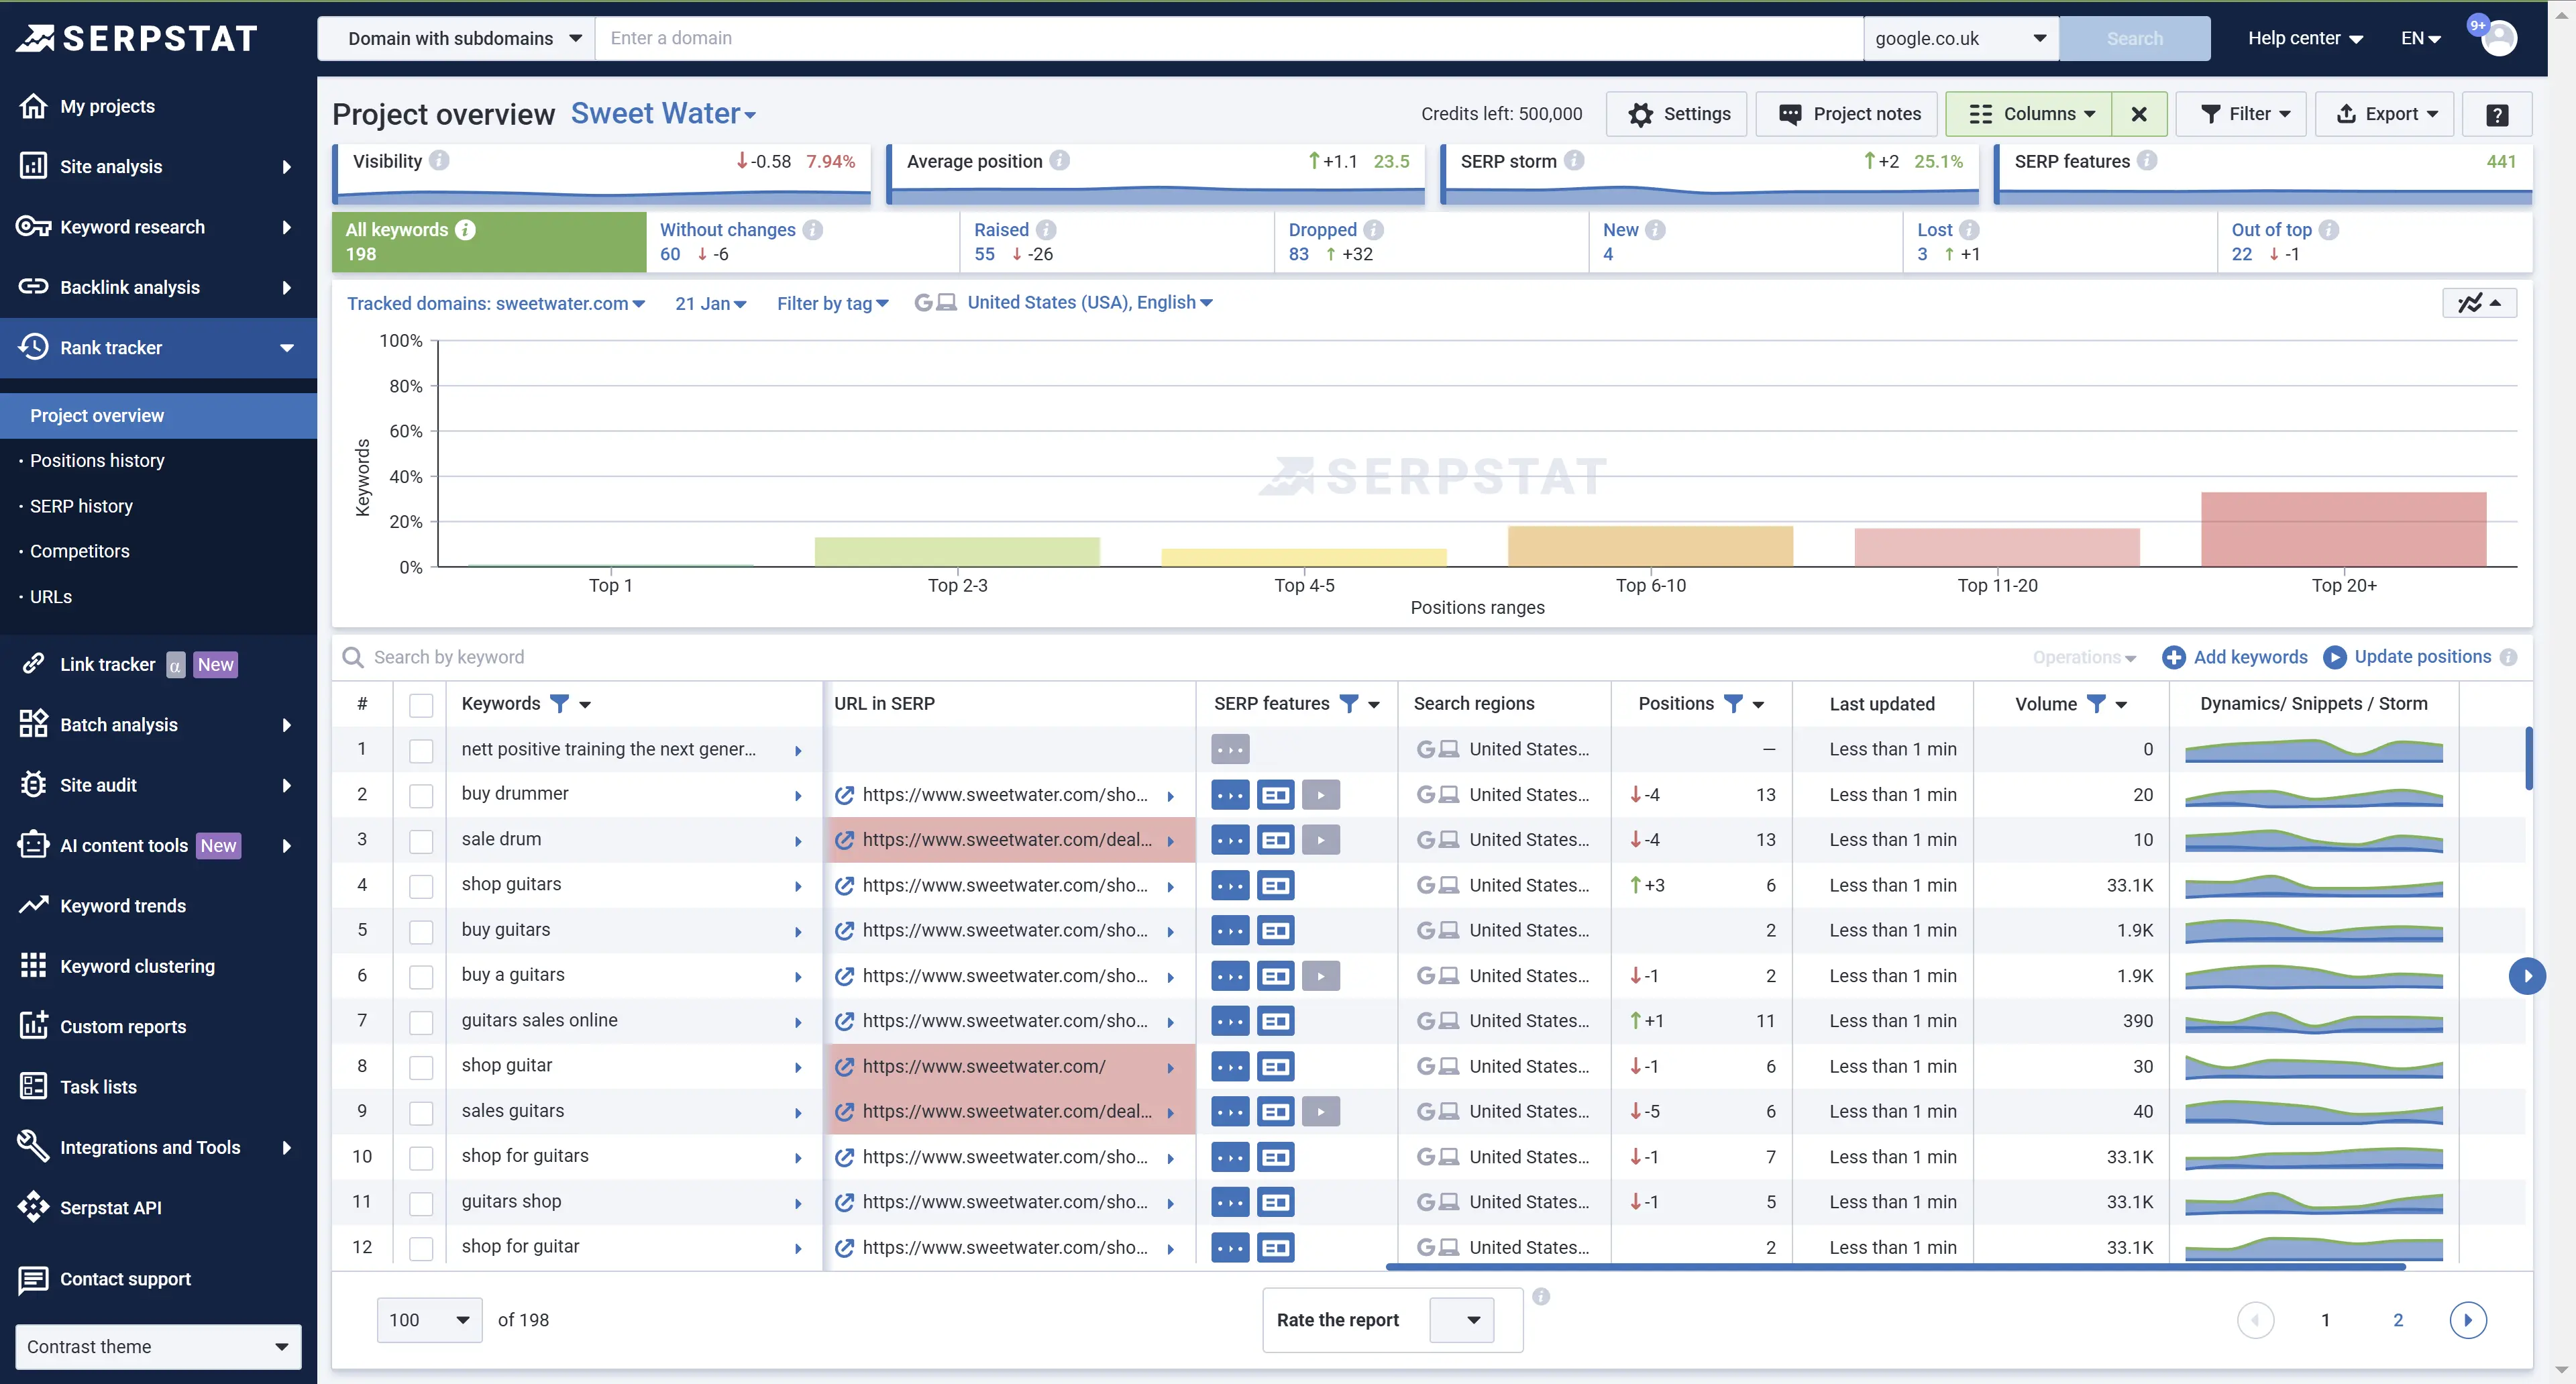This screenshot has width=2576, height=1384.
Task: Click the horizontal table scrollbar
Action: click(x=1895, y=1267)
